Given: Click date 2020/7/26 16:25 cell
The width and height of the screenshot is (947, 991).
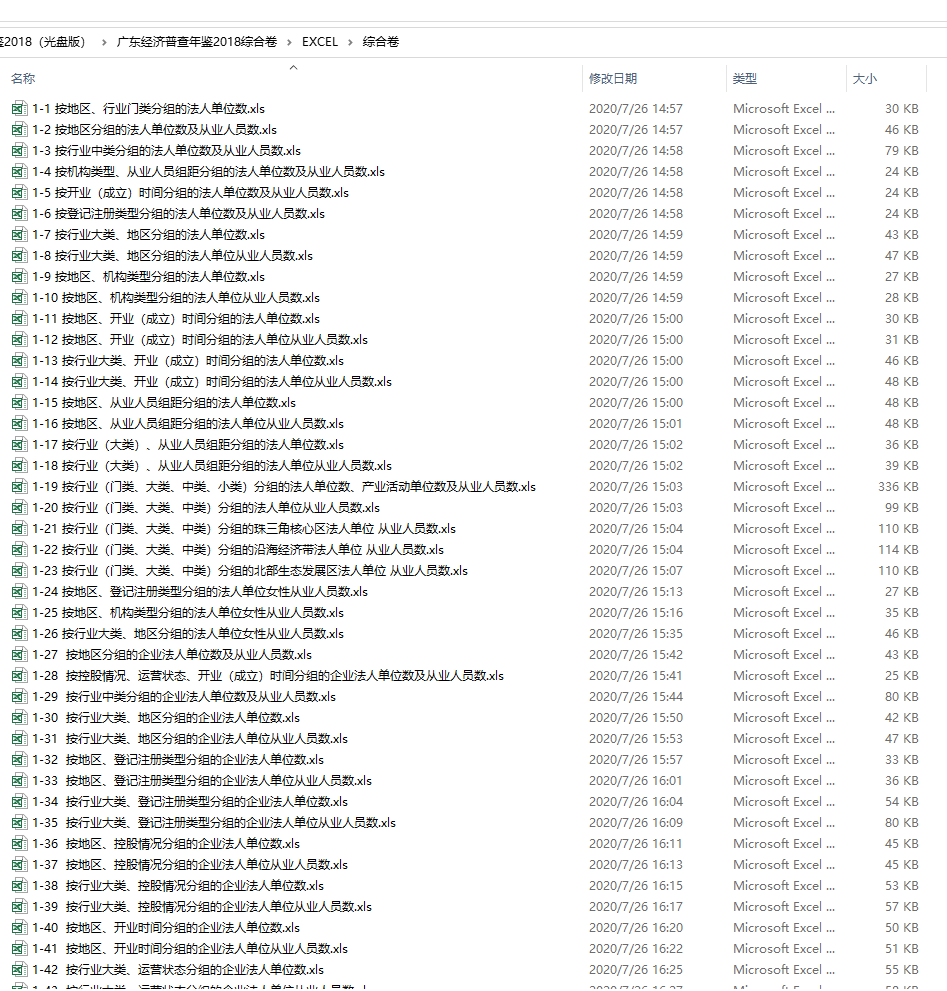Looking at the screenshot, I should pos(635,970).
